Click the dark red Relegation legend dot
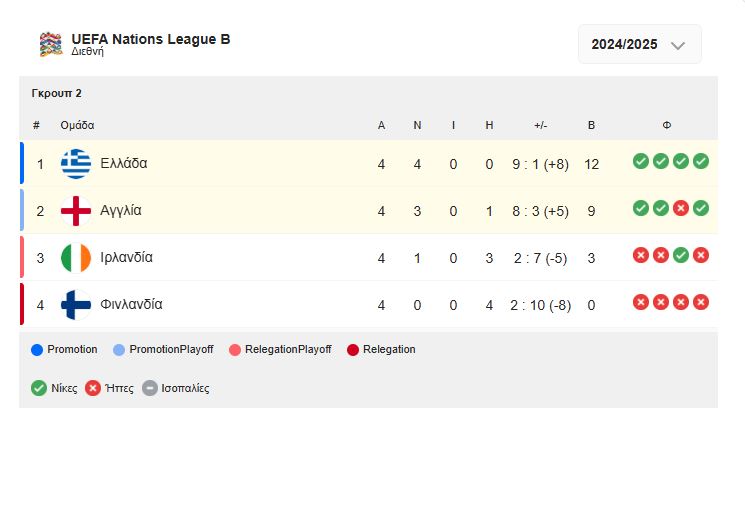The height and width of the screenshot is (514, 745). click(353, 350)
